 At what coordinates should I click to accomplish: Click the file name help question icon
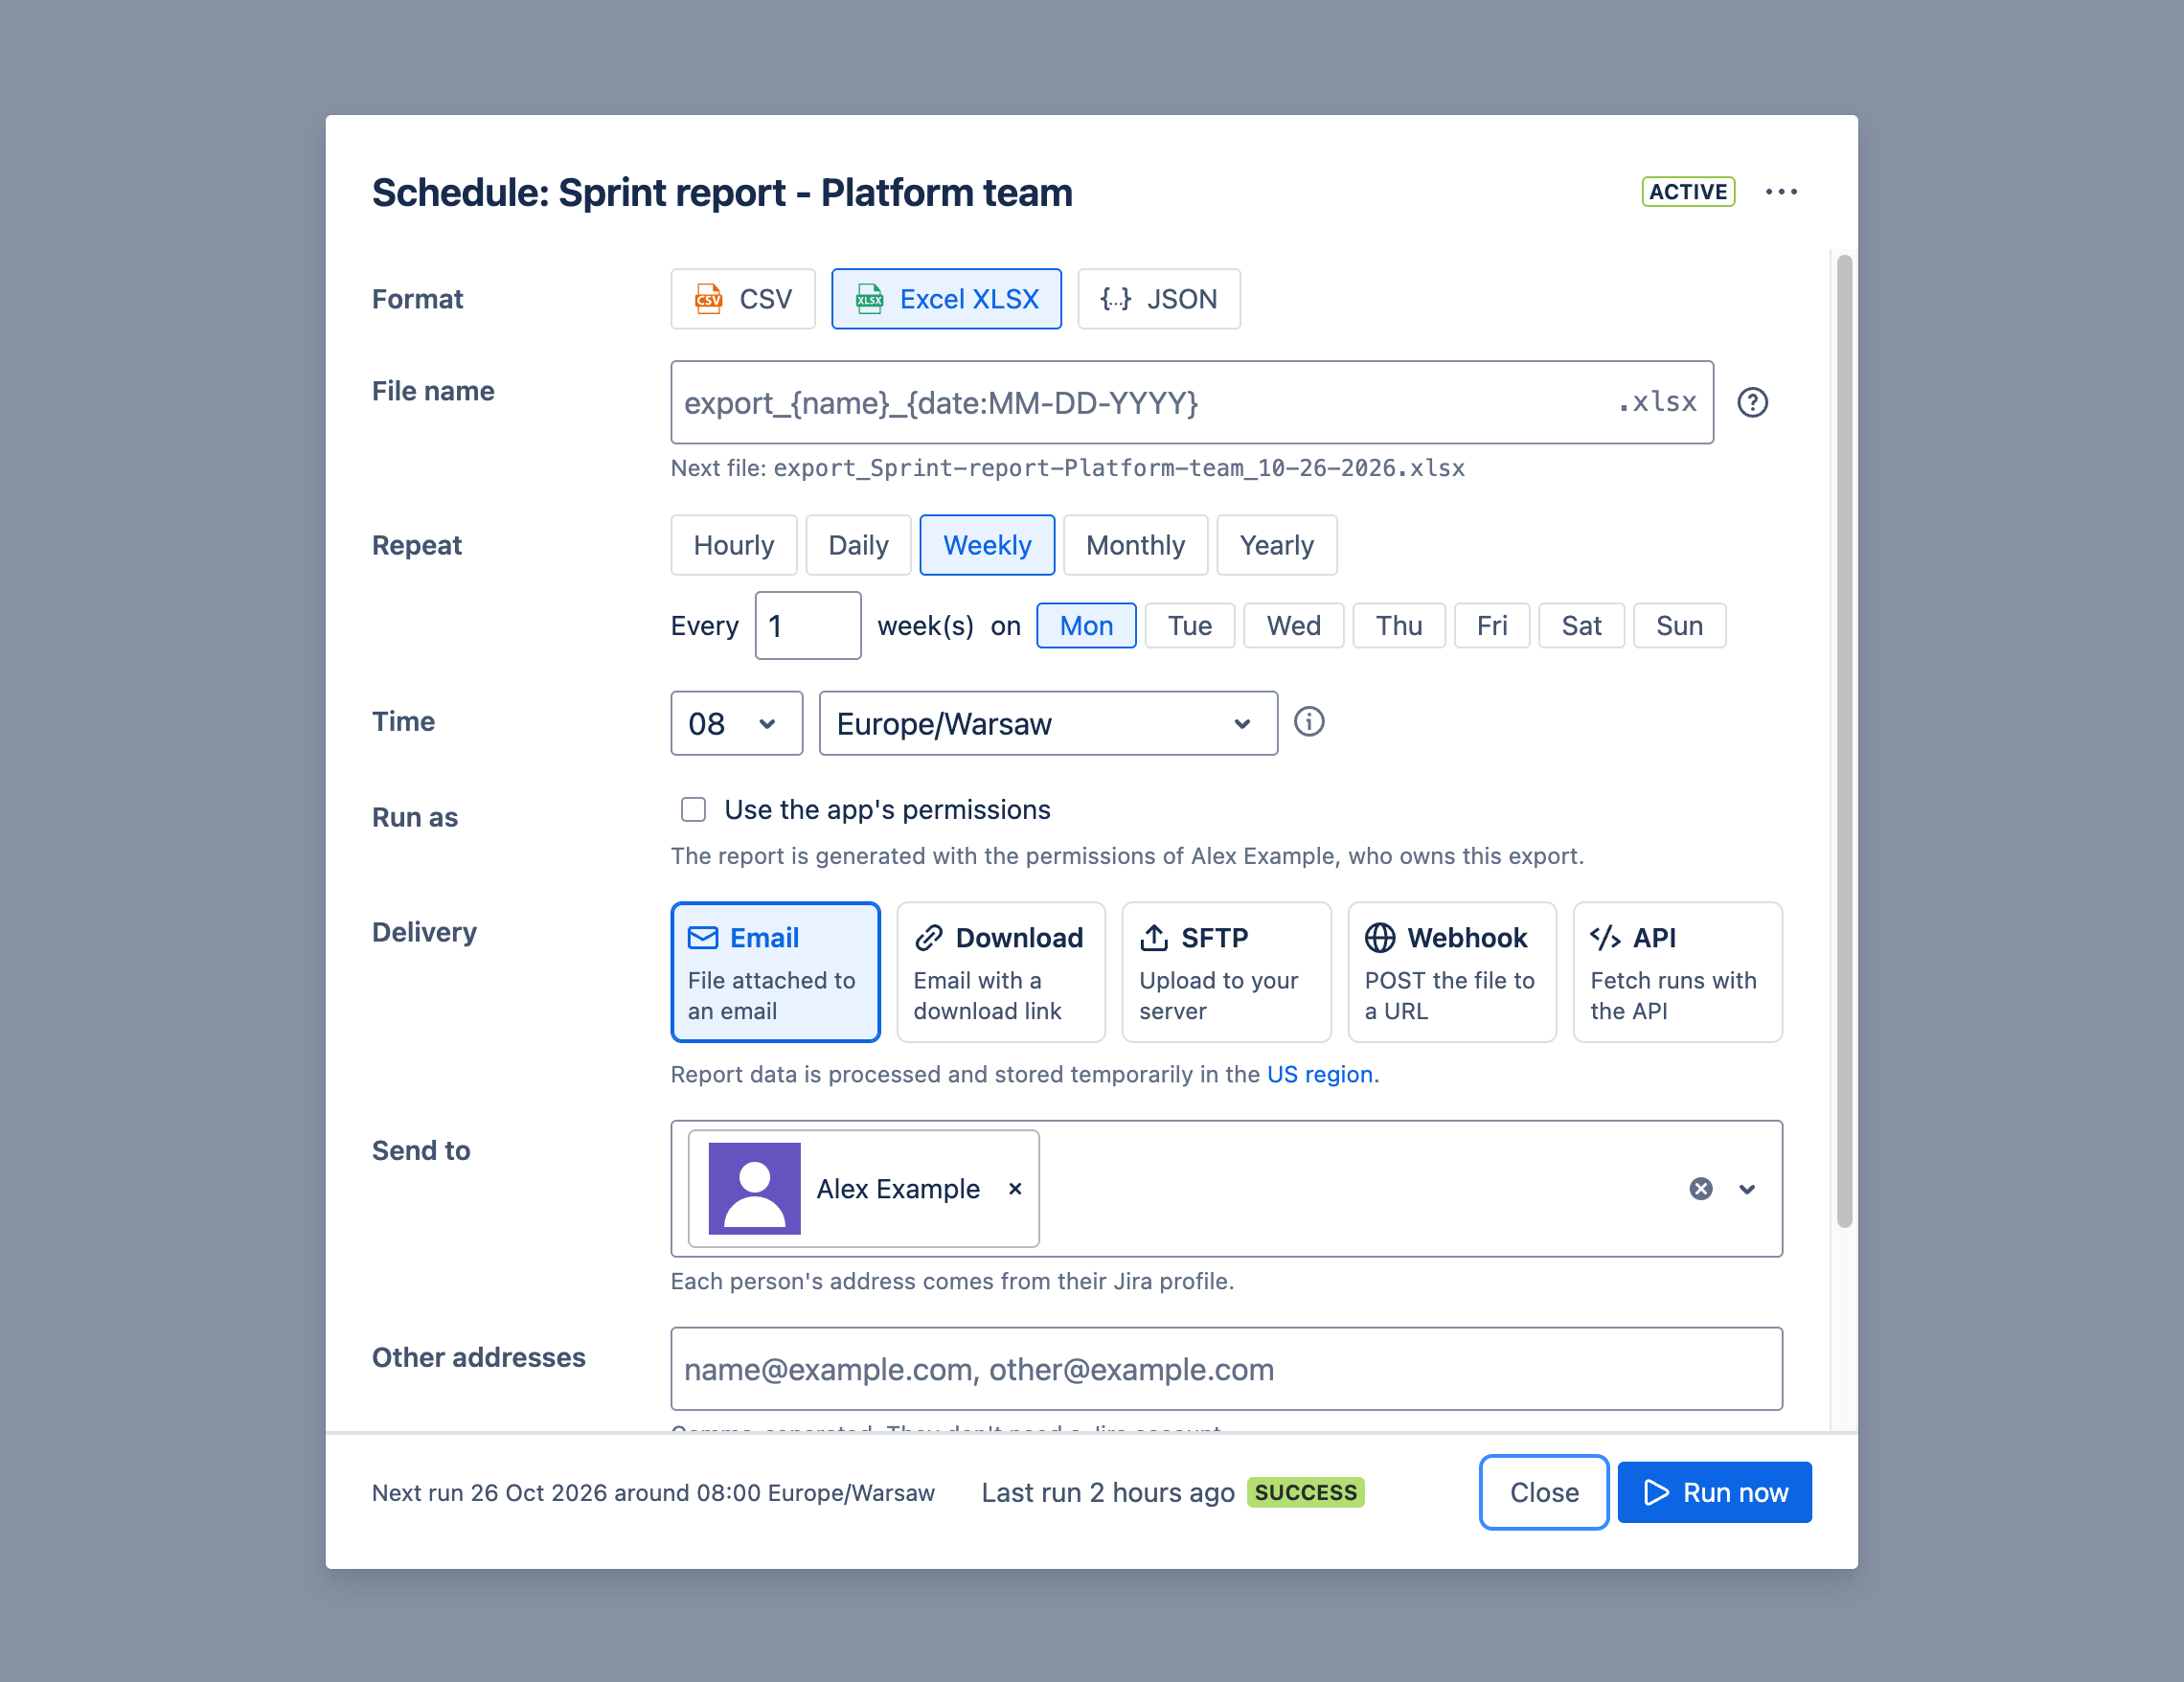pyautogui.click(x=1752, y=402)
